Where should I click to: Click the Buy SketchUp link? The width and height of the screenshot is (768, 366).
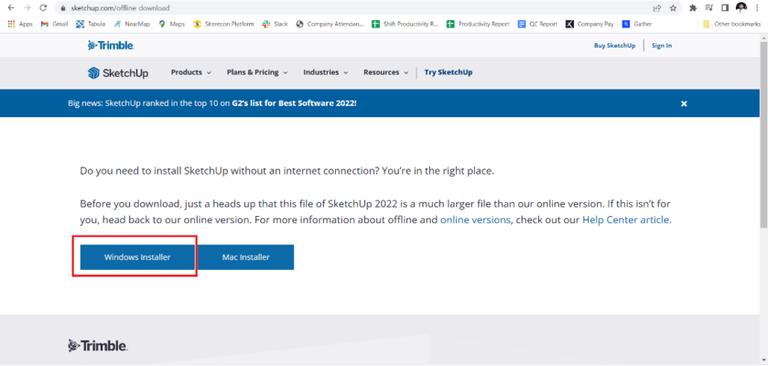(615, 46)
